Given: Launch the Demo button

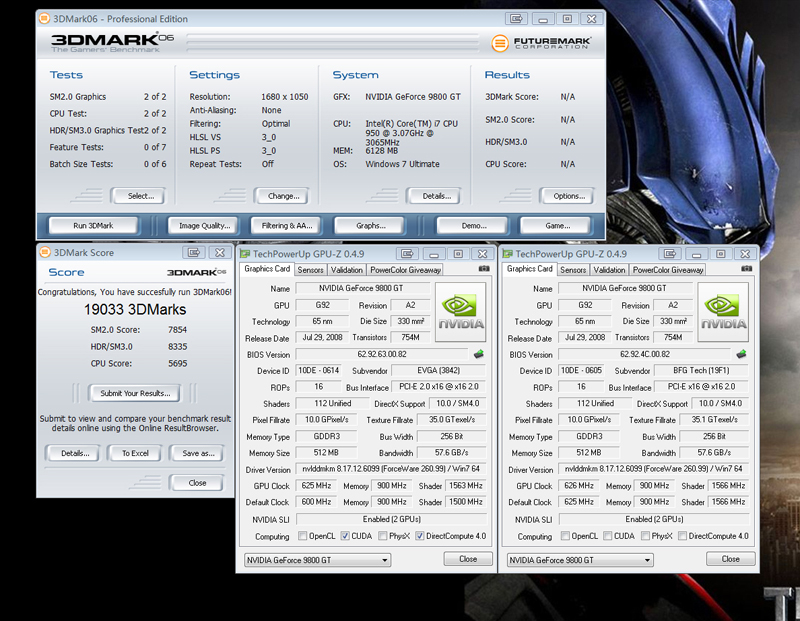Looking at the screenshot, I should (x=473, y=226).
